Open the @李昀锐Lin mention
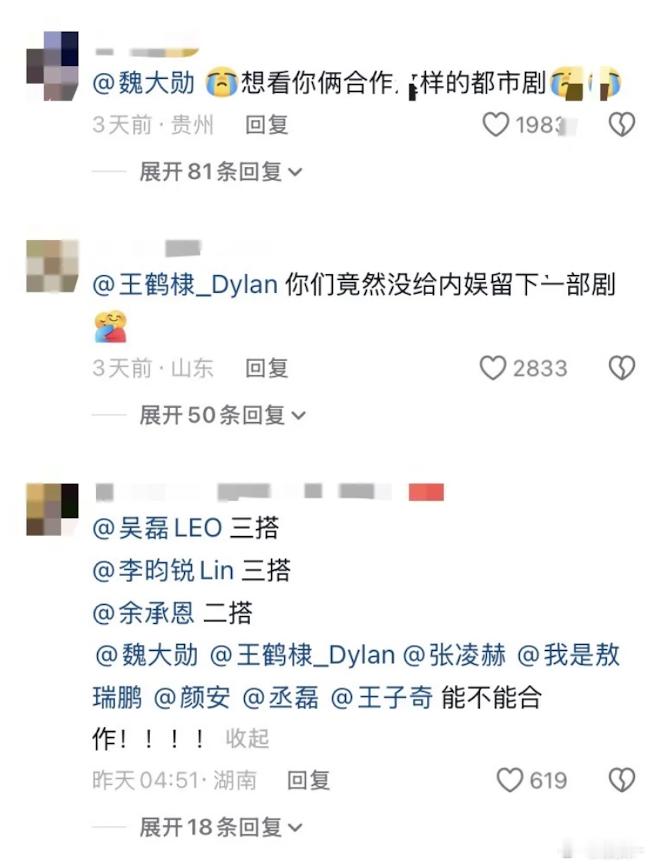Image resolution: width=650 pixels, height=866 pixels. point(163,570)
